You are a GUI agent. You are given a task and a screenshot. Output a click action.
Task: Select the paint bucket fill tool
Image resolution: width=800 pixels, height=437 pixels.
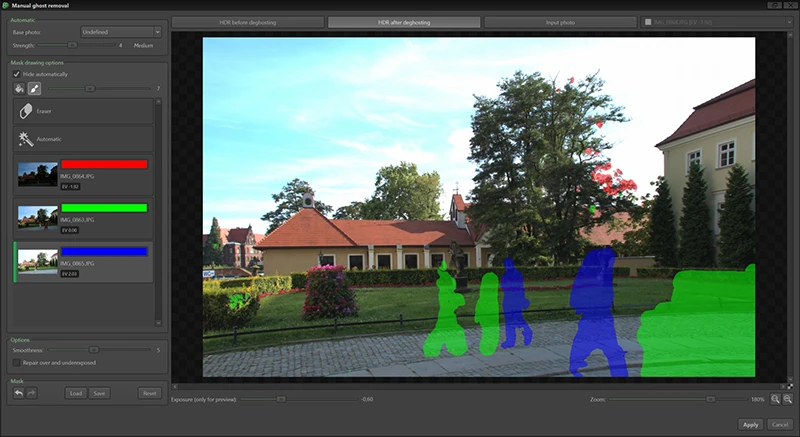point(19,88)
